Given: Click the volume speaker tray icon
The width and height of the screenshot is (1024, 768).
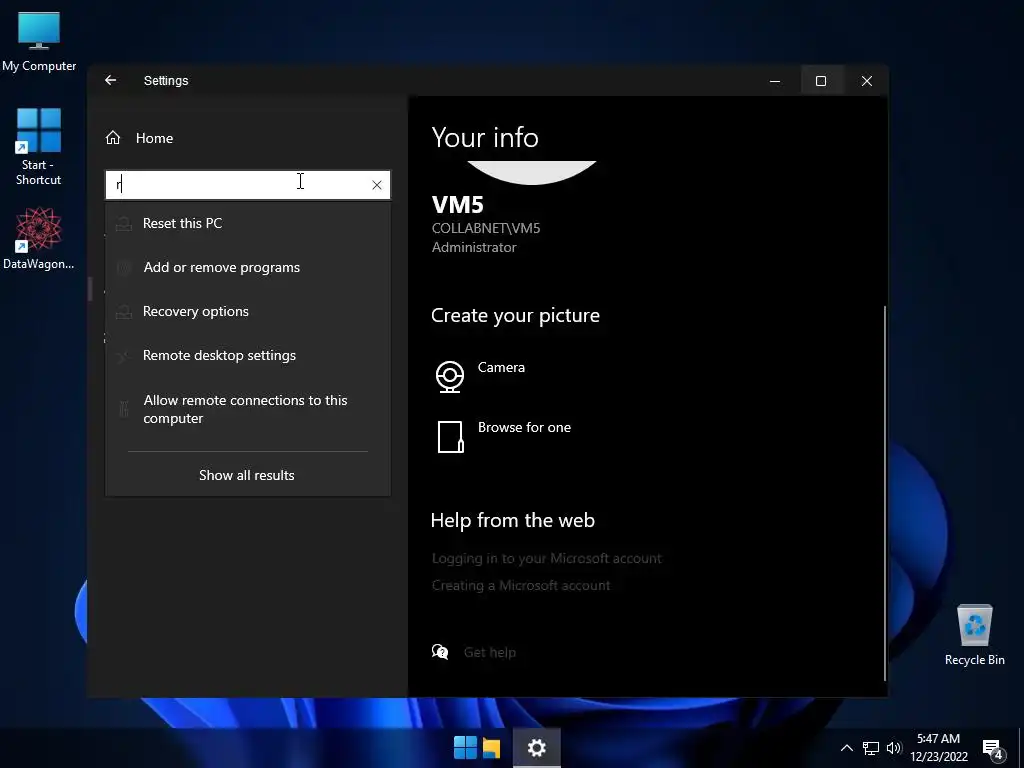Looking at the screenshot, I should [x=894, y=748].
